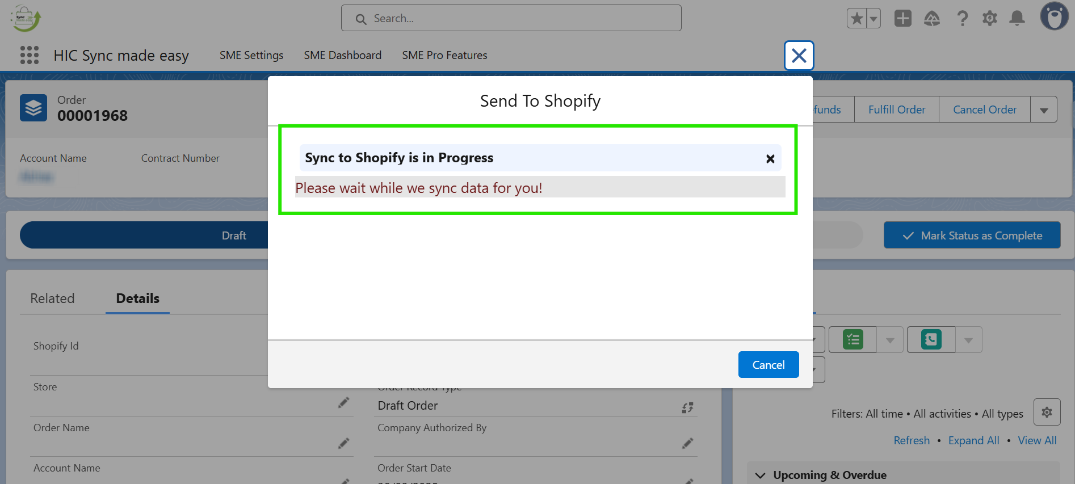This screenshot has width=1075, height=484.
Task: Click the favorites star icon
Action: coord(857,18)
